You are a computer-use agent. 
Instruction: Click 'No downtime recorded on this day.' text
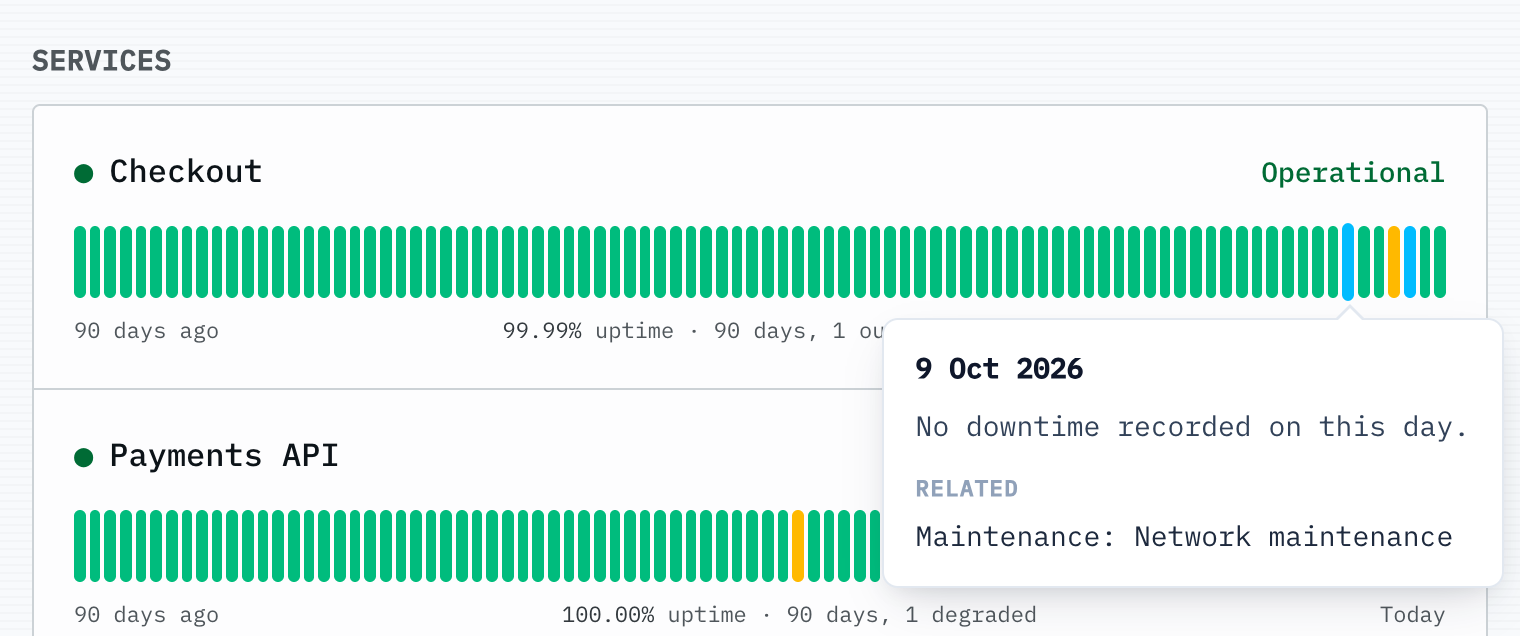pos(1192,427)
